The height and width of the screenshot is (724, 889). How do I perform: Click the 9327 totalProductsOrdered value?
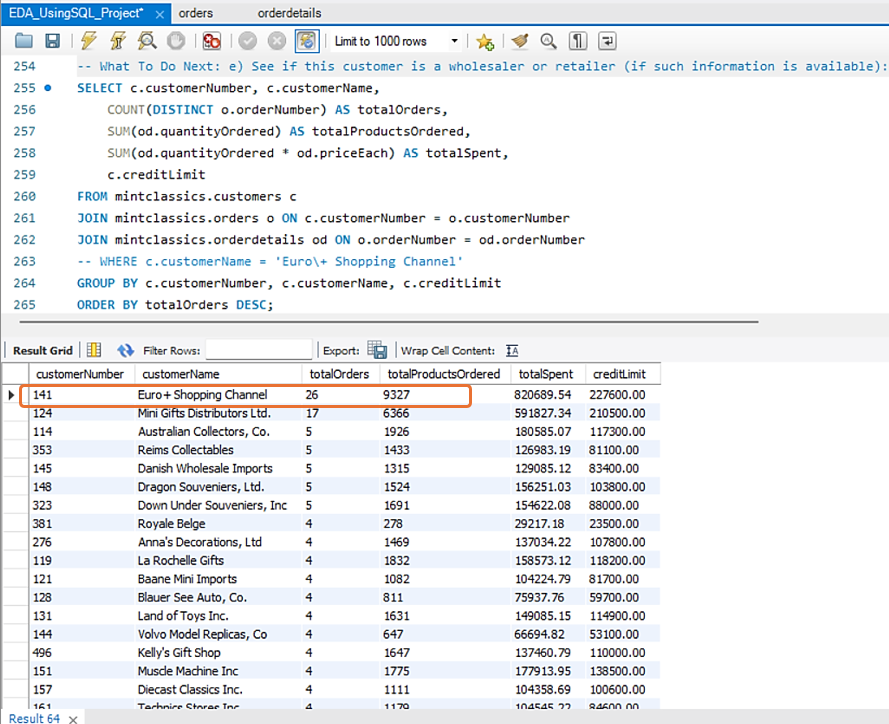(396, 395)
